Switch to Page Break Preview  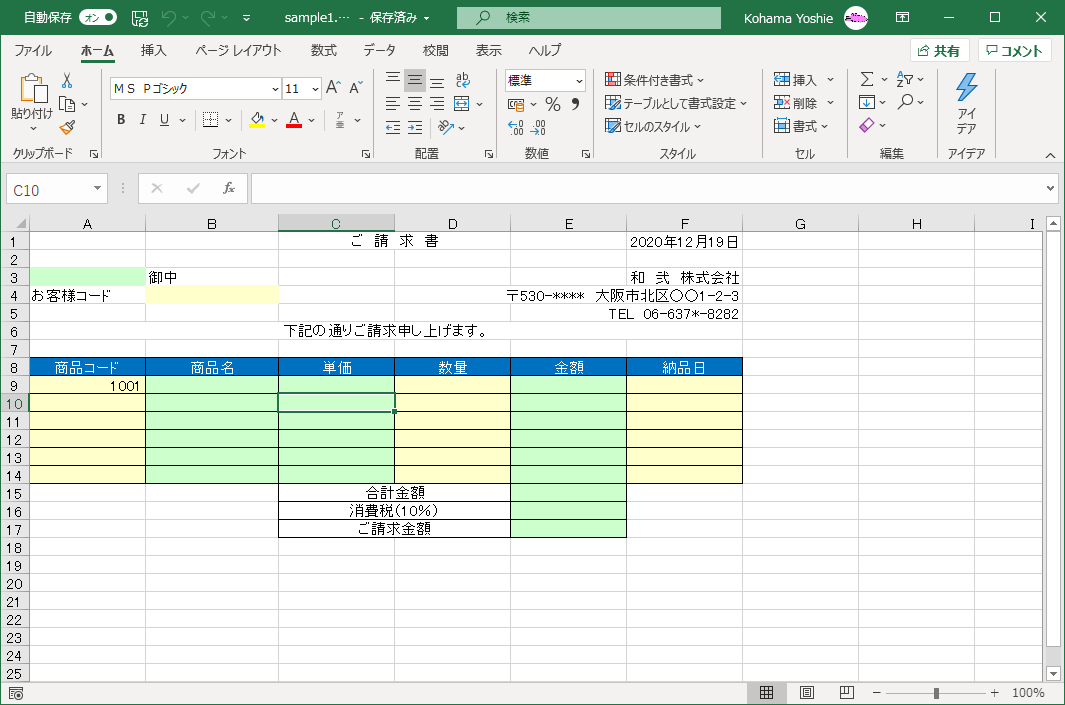click(x=846, y=693)
